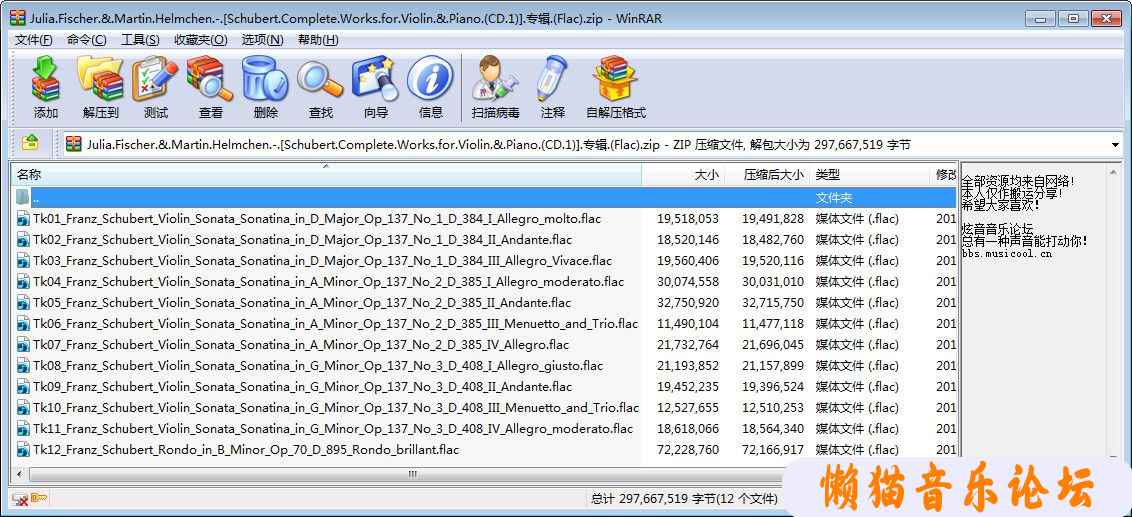Select Tk11 Allegro_moderato D_408 file
1132x517 pixels.
tap(484, 429)
